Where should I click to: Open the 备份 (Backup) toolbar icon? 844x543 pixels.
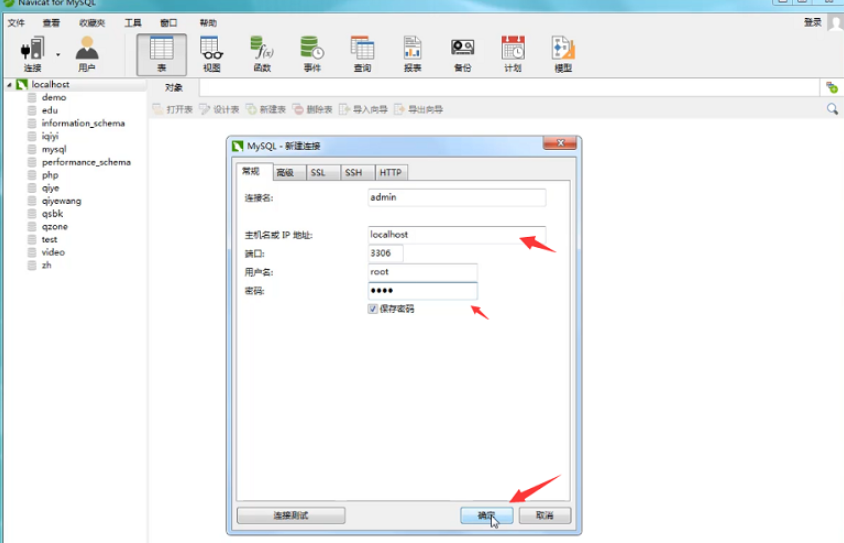[462, 54]
